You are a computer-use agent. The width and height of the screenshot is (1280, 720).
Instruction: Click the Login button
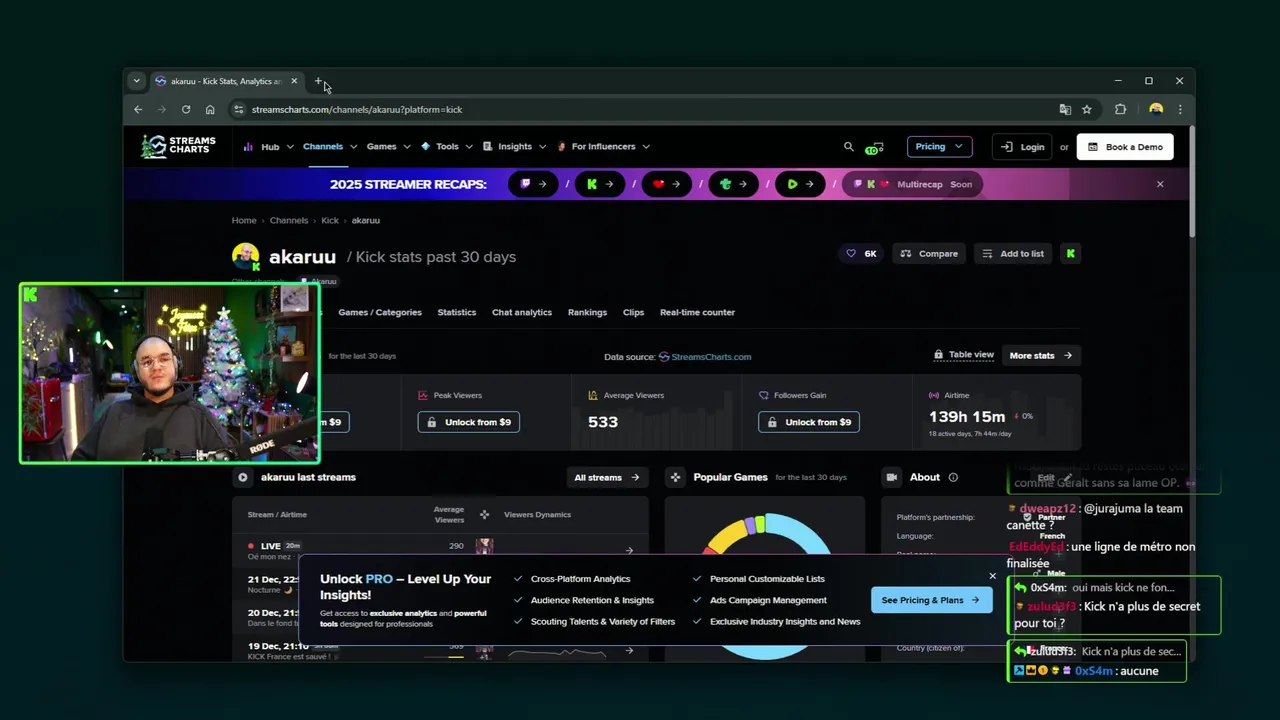pyautogui.click(x=1023, y=147)
